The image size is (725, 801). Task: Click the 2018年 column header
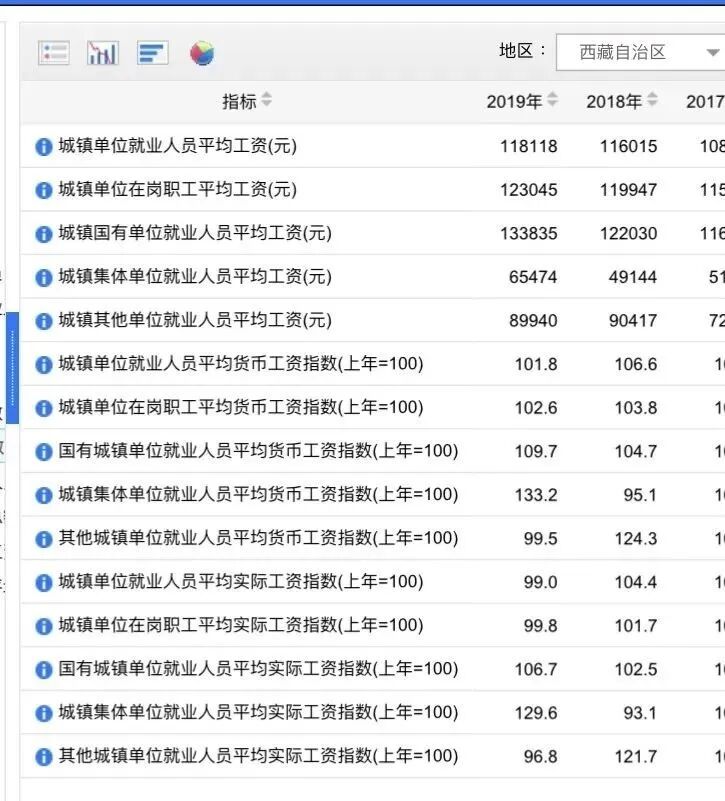click(614, 102)
